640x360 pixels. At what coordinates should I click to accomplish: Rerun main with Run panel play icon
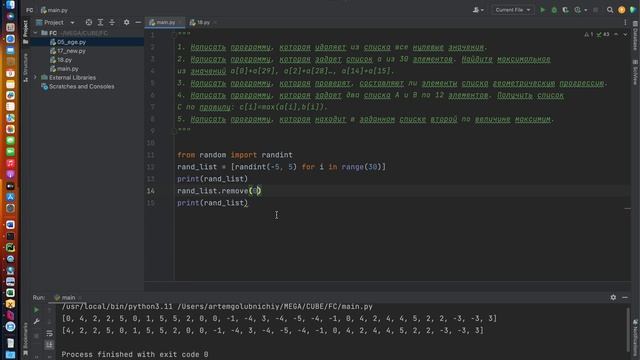coord(36,310)
